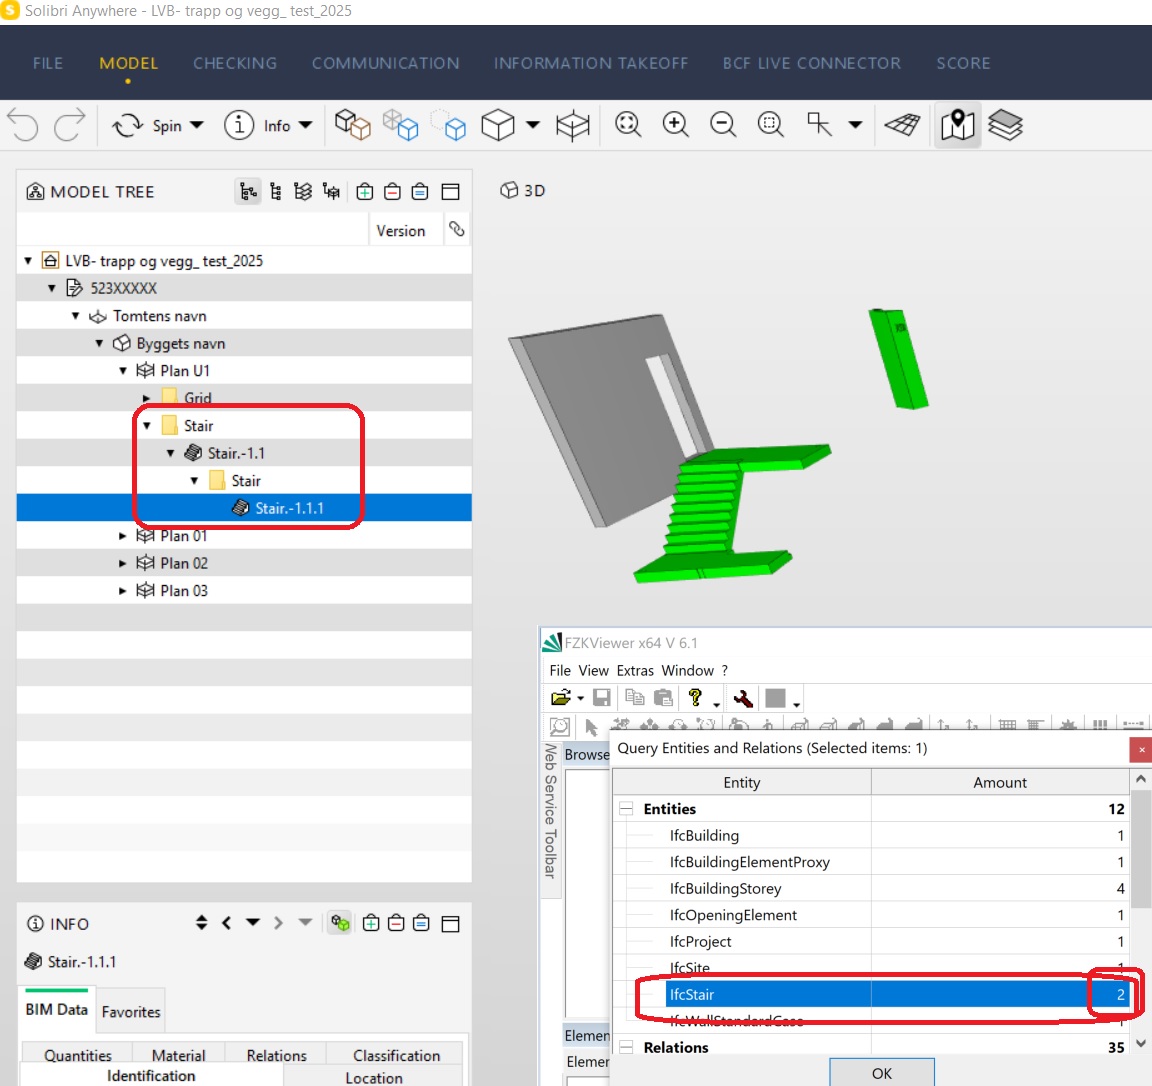Screen dimensions: 1152x1086
Task: Click the layers icon in the toolbar
Action: [x=1006, y=125]
